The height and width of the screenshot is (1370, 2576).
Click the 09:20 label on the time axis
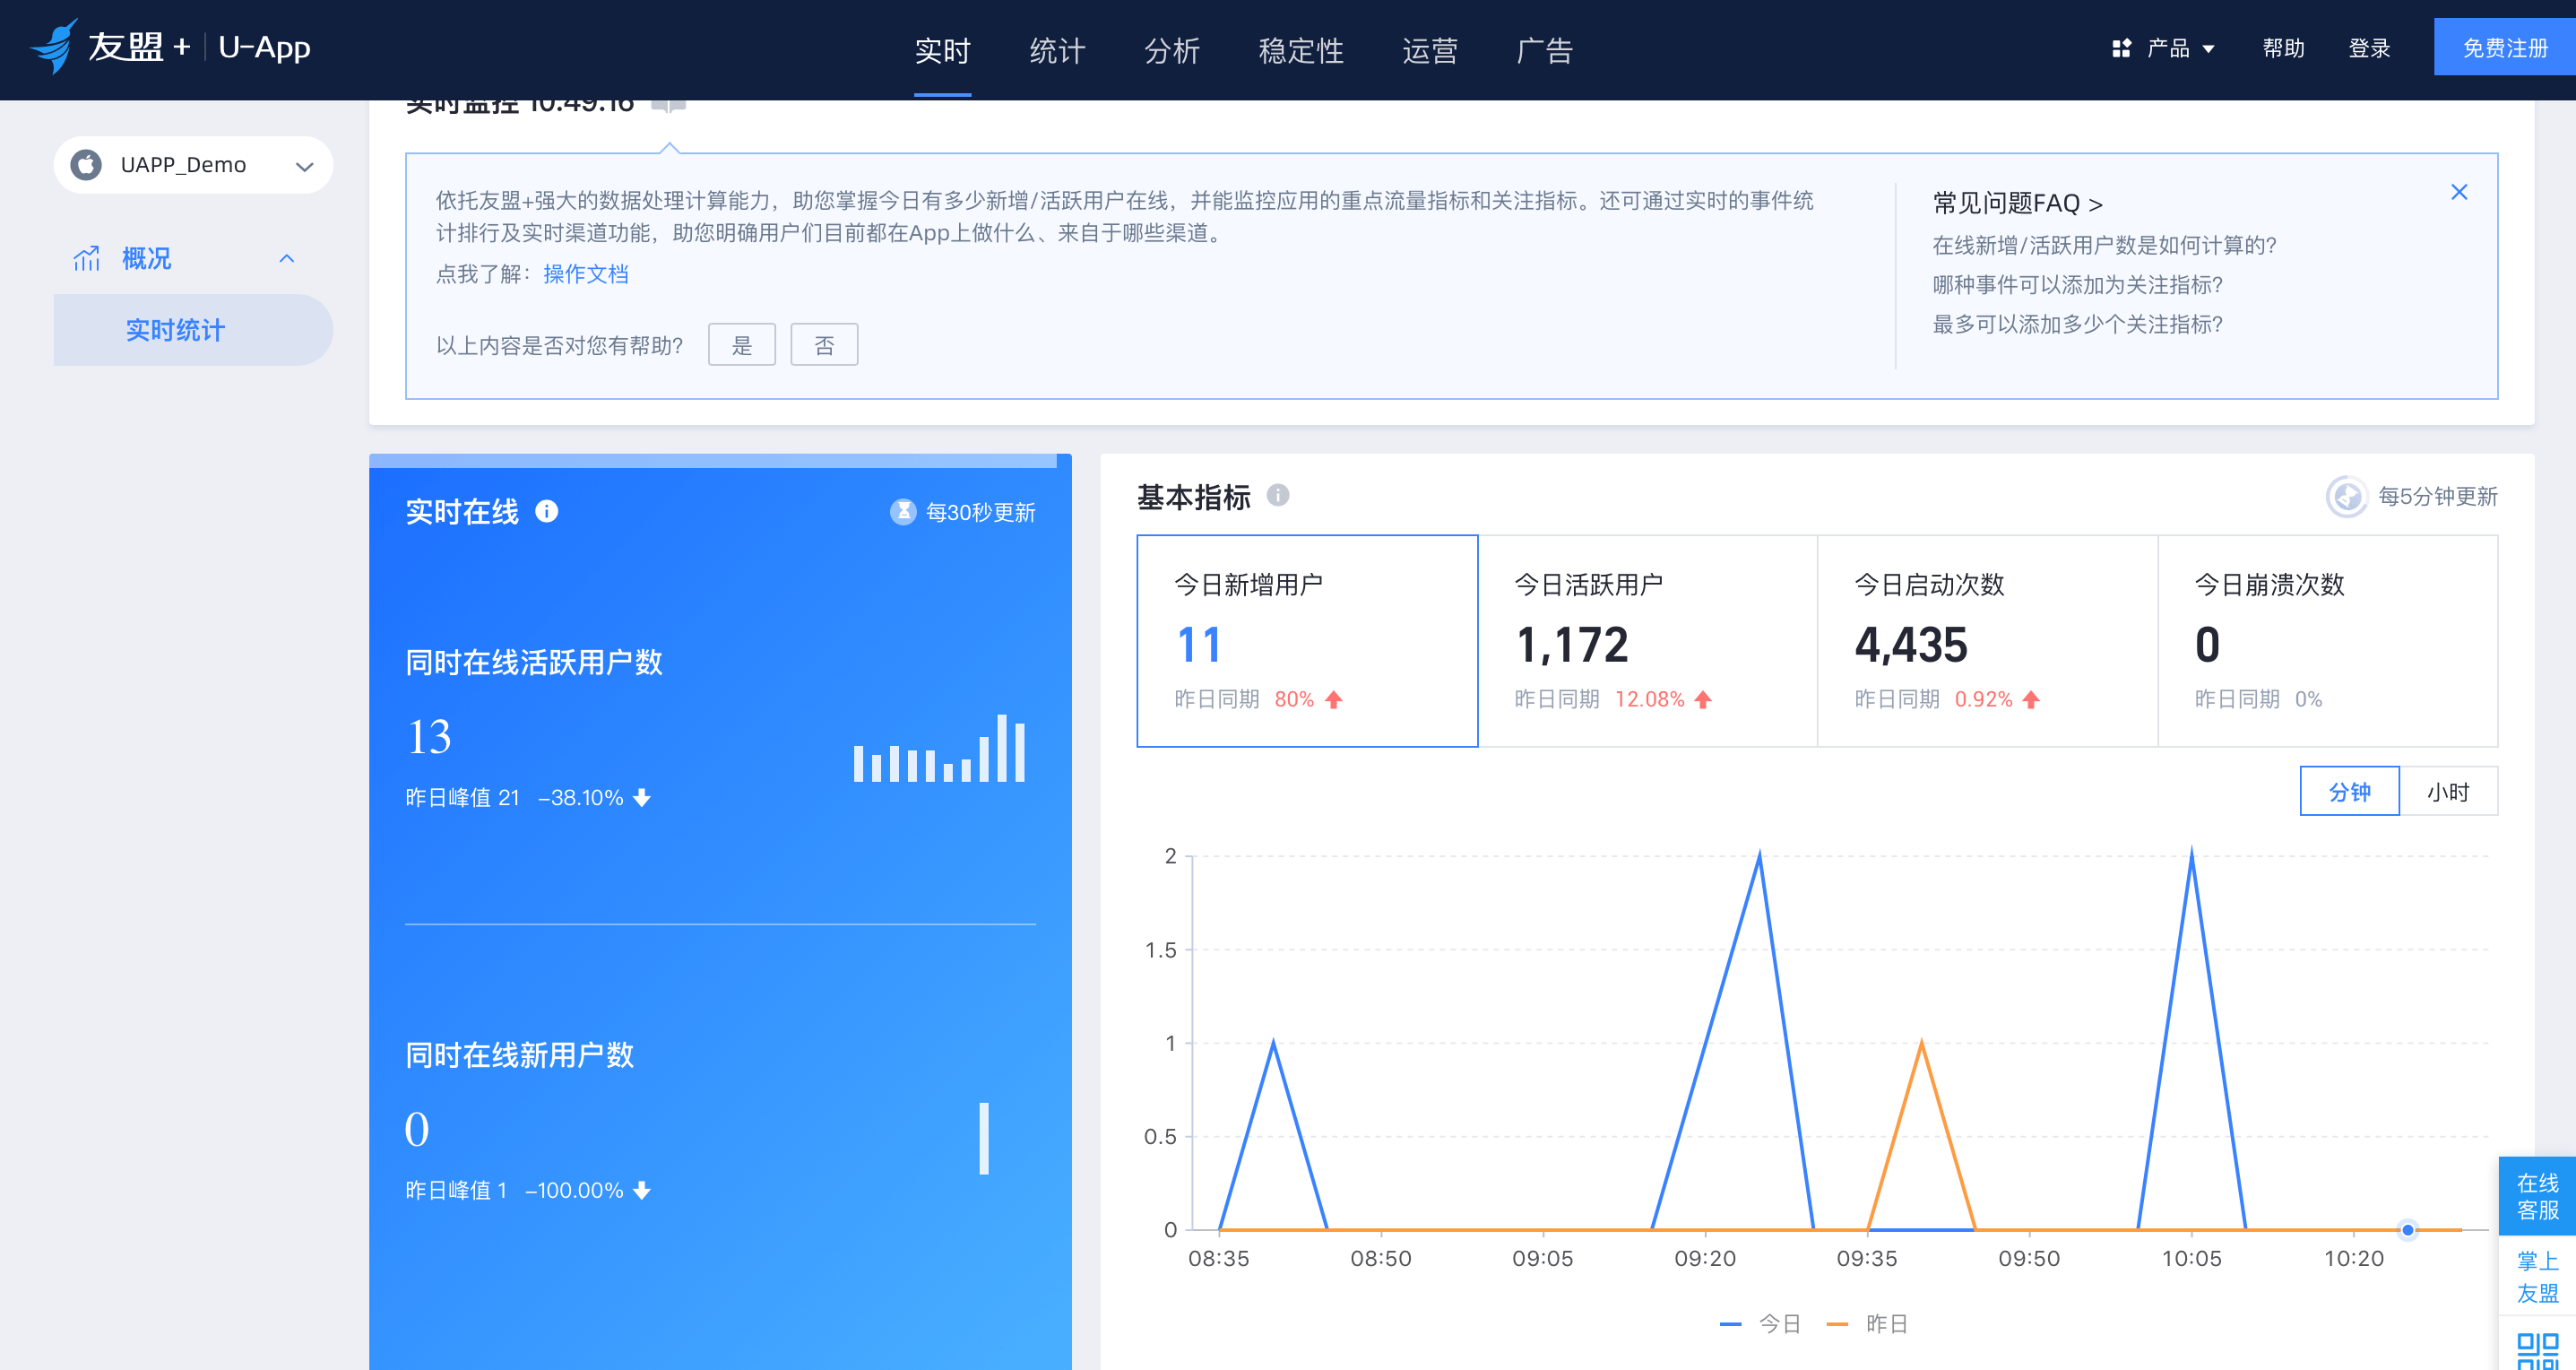click(1705, 1258)
